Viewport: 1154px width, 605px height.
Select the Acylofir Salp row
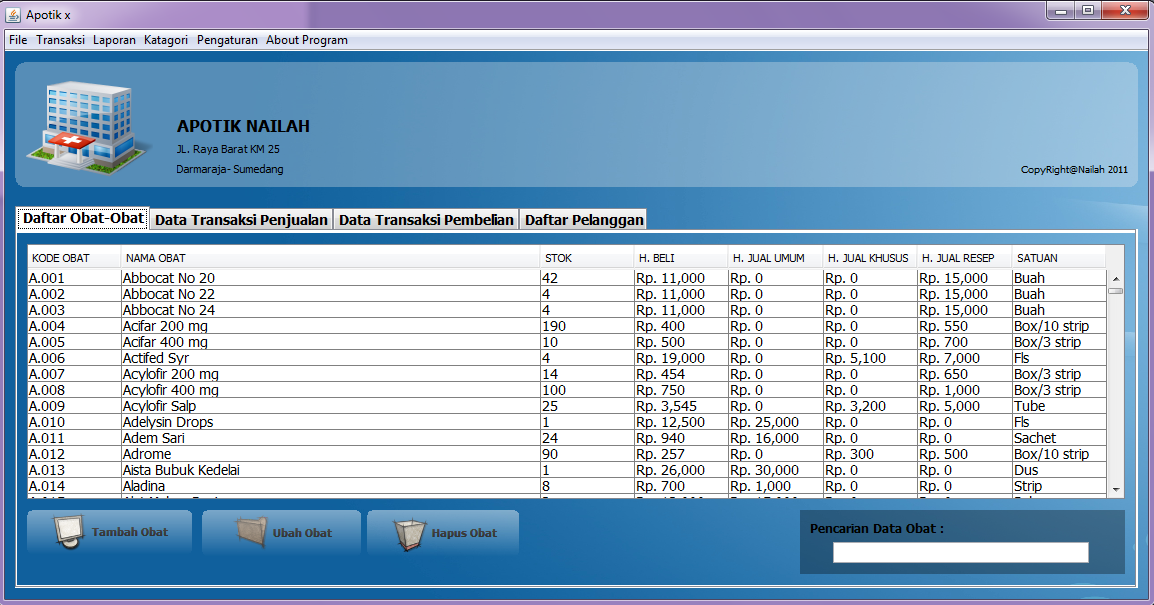[567, 406]
